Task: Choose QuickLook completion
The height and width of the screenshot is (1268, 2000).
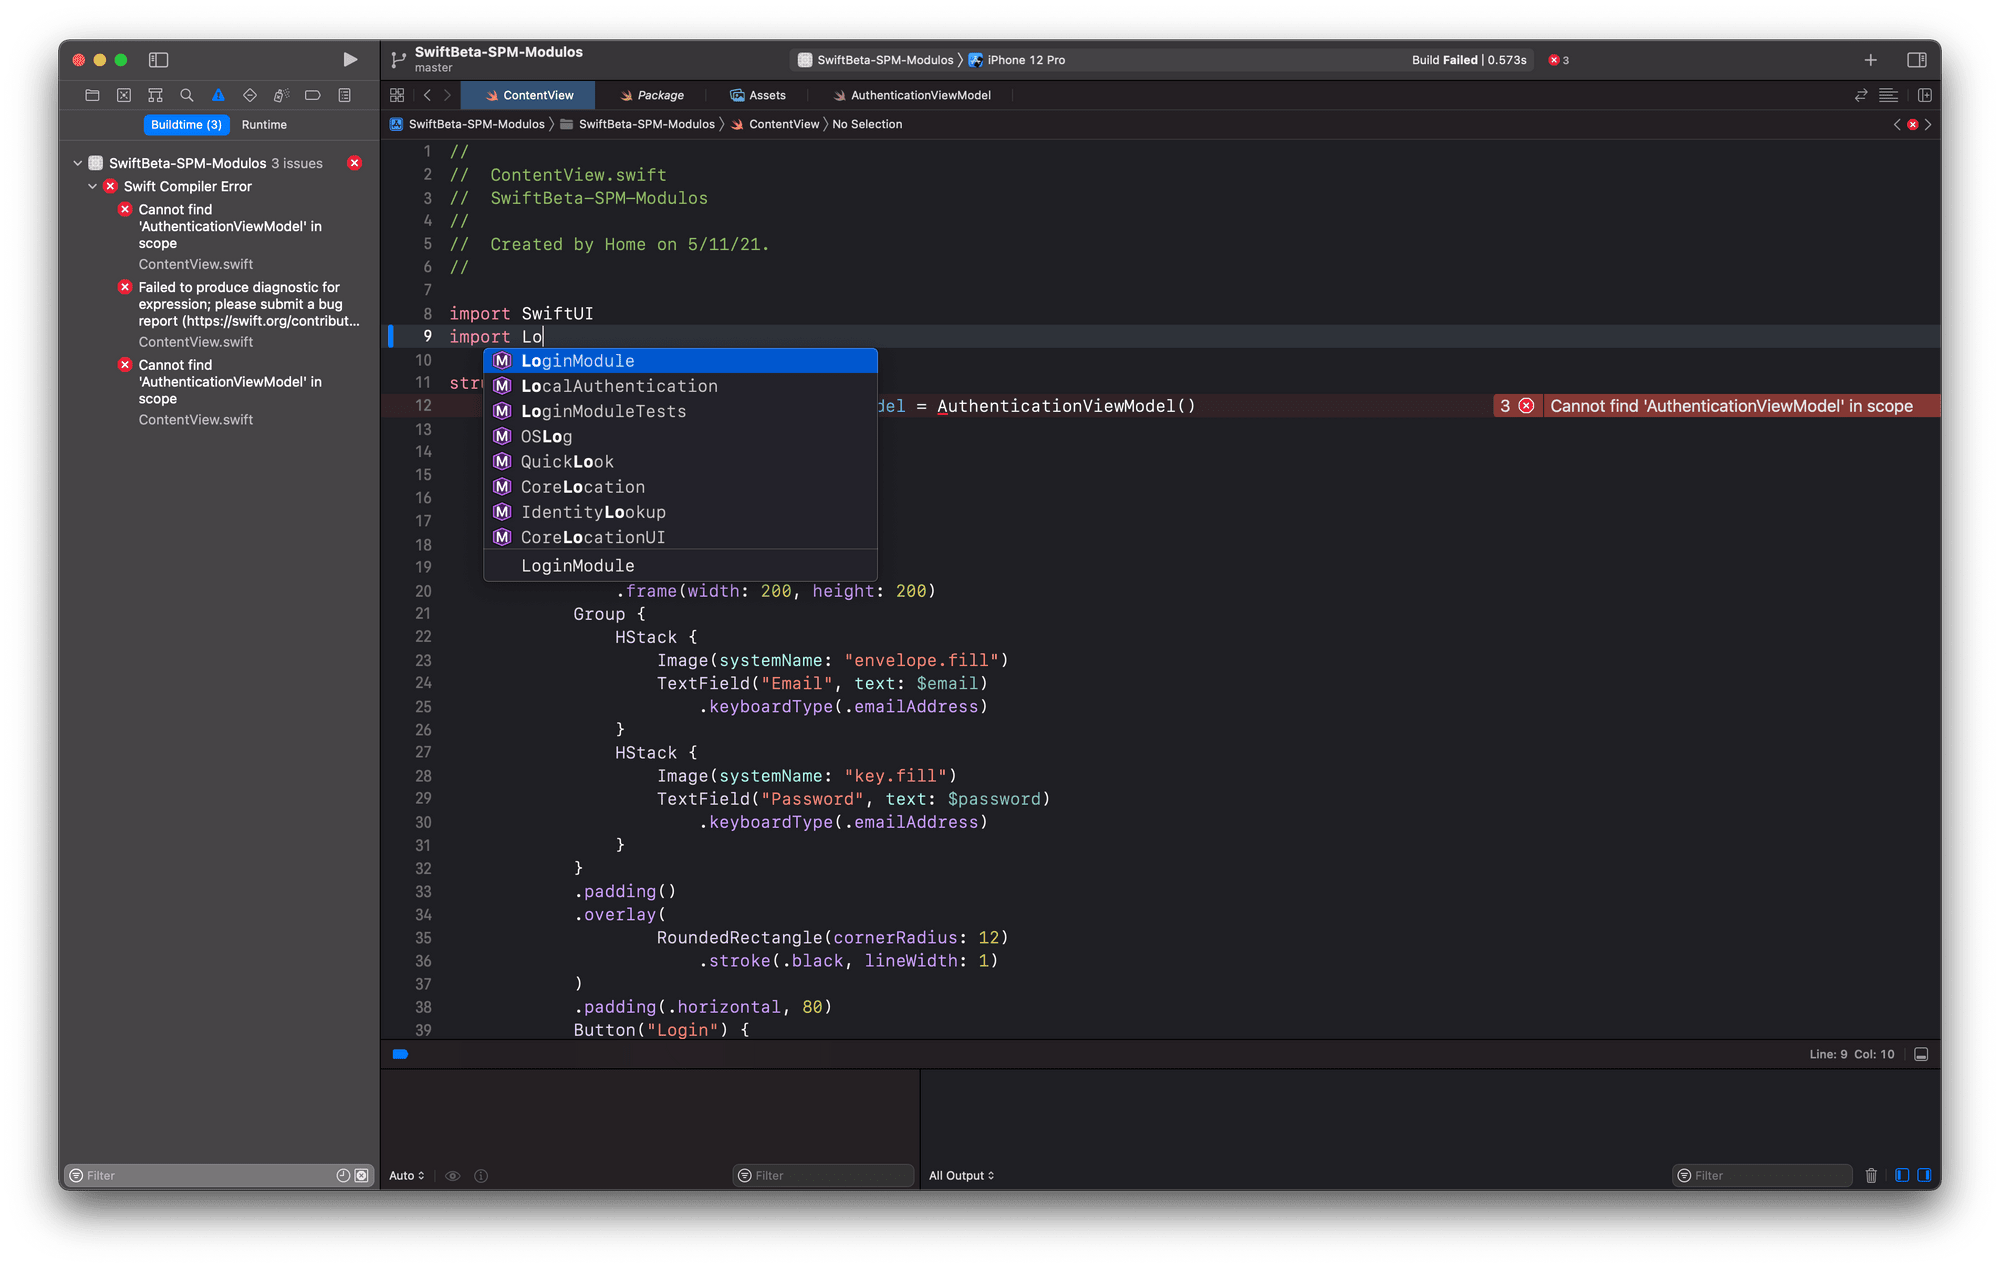Action: pyautogui.click(x=680, y=462)
